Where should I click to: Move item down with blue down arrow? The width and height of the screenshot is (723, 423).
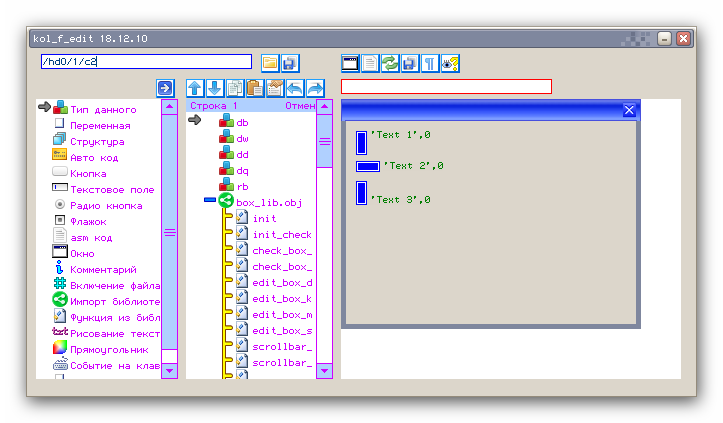tap(215, 88)
